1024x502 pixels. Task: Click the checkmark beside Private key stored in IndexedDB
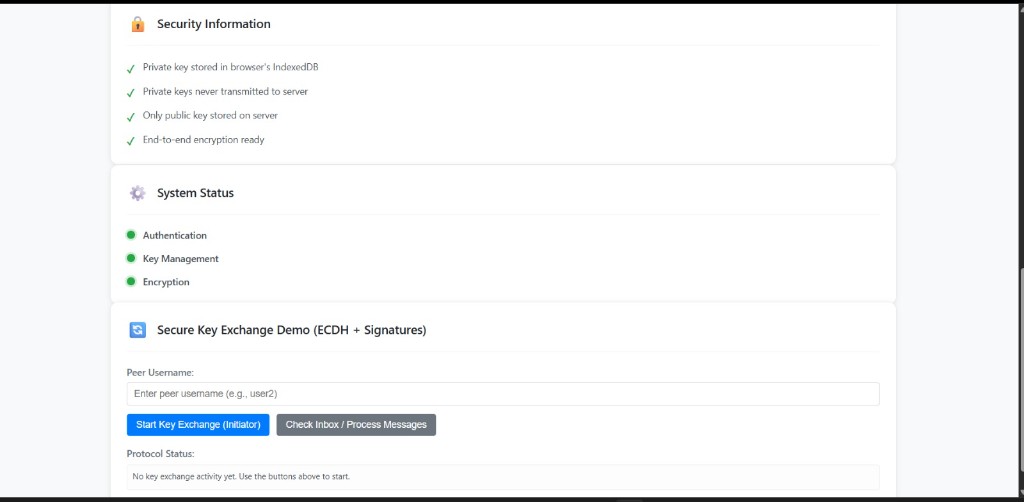(131, 69)
